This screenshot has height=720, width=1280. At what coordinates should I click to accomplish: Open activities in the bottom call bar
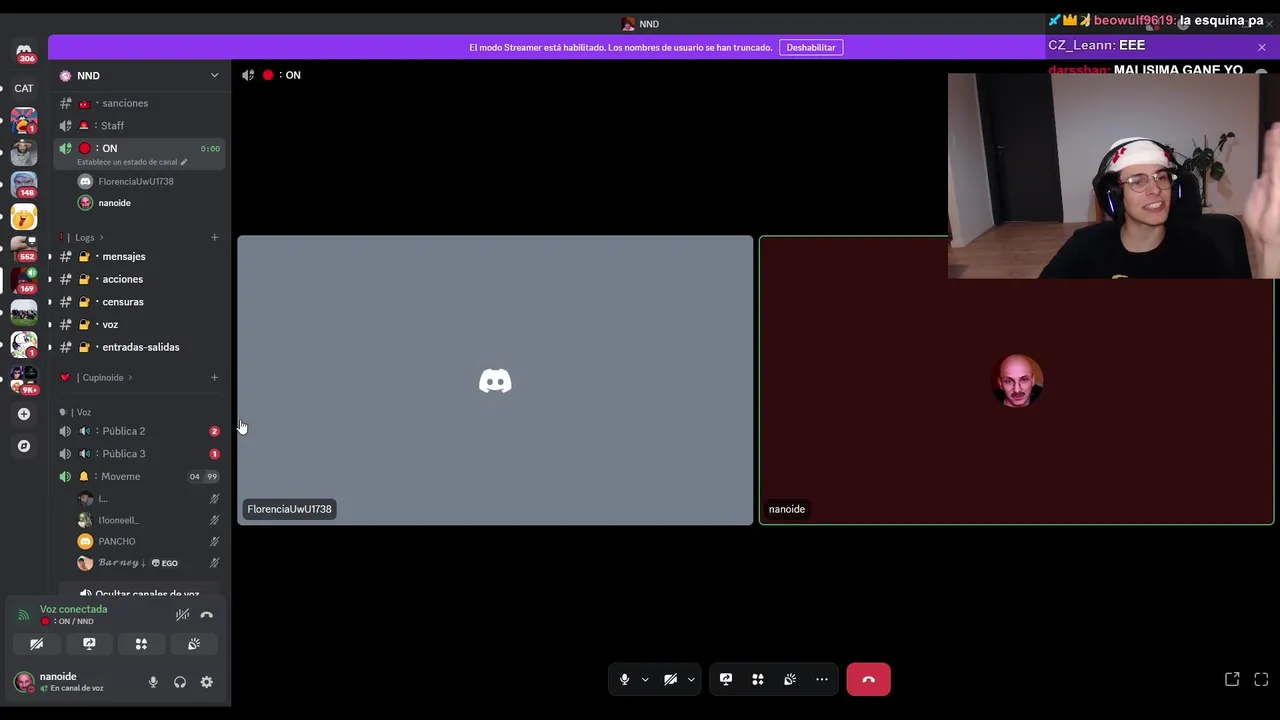click(x=758, y=679)
